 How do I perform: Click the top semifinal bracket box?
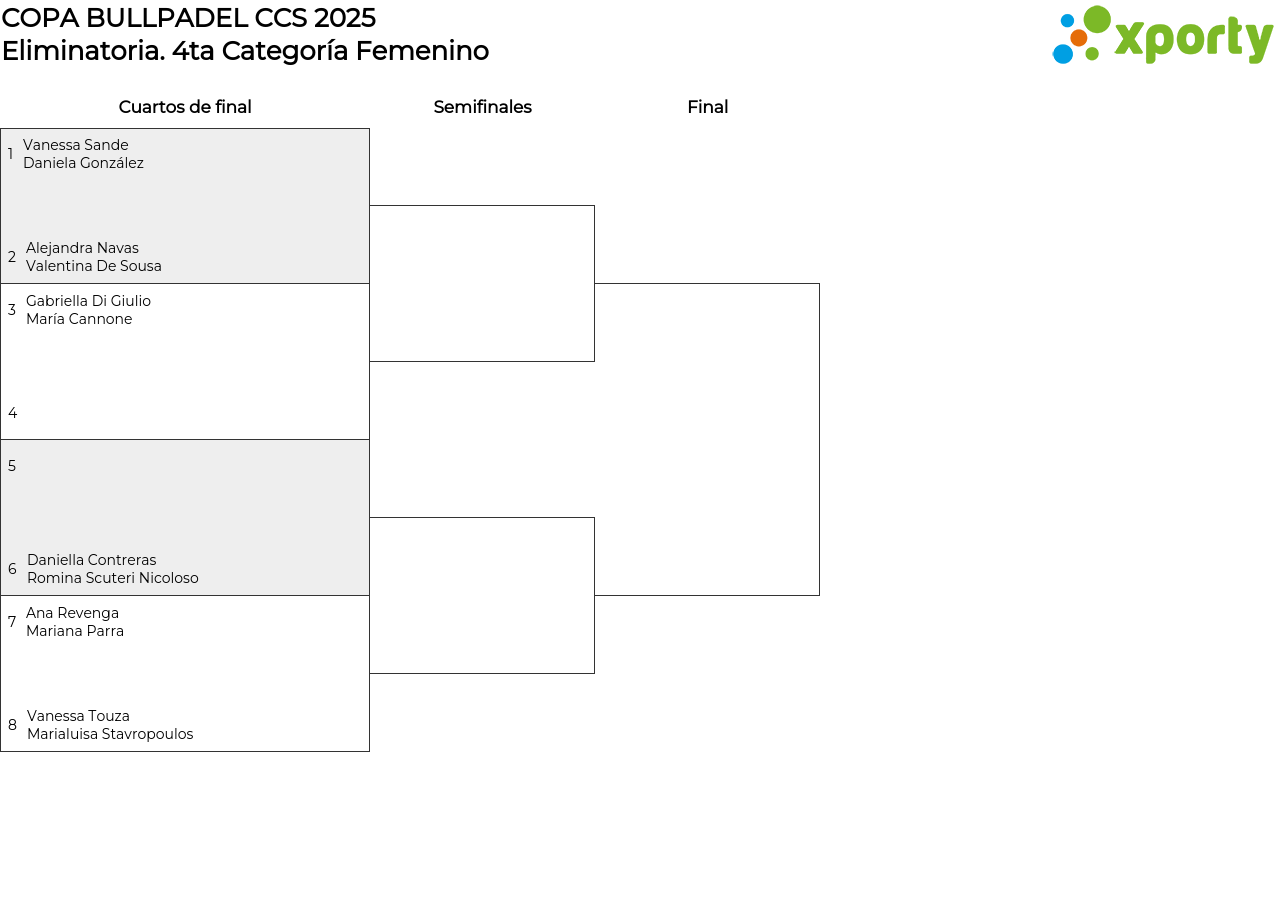(x=482, y=283)
